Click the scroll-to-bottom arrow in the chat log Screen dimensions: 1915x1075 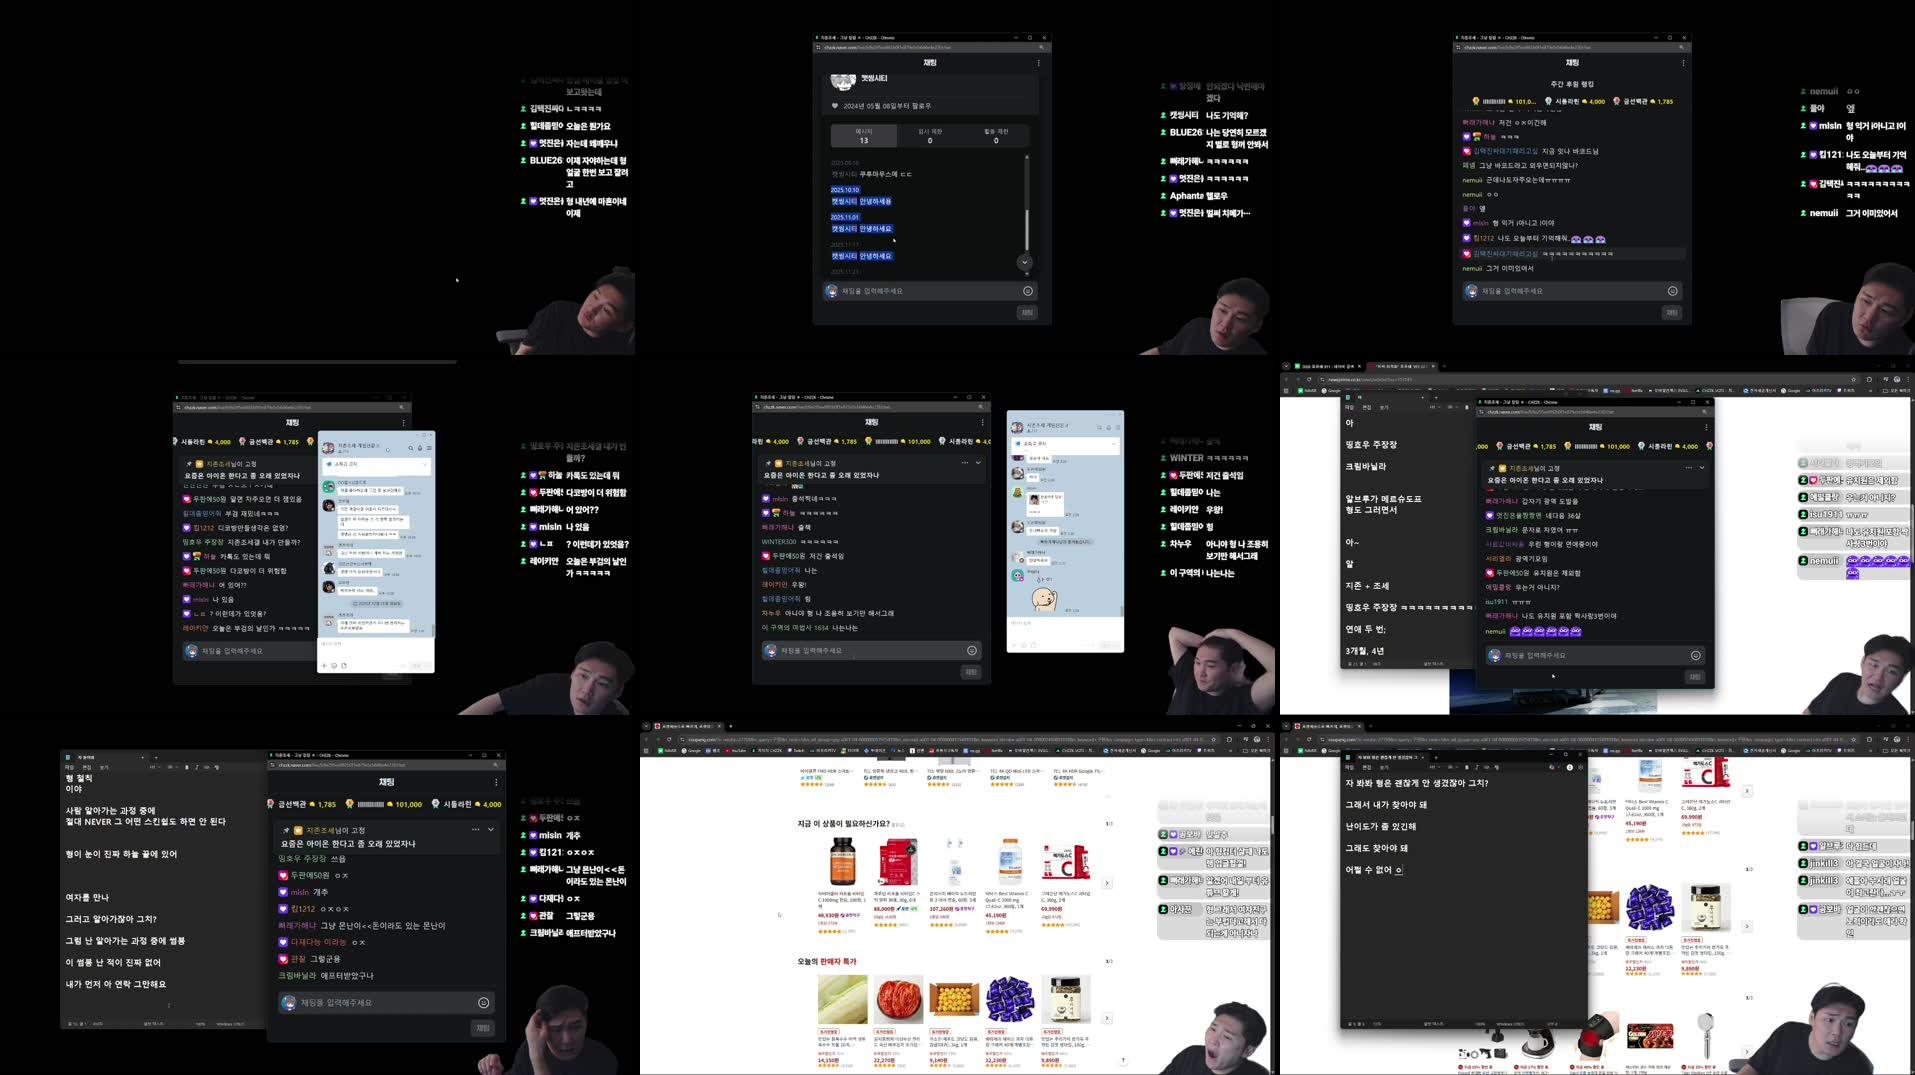click(1024, 262)
